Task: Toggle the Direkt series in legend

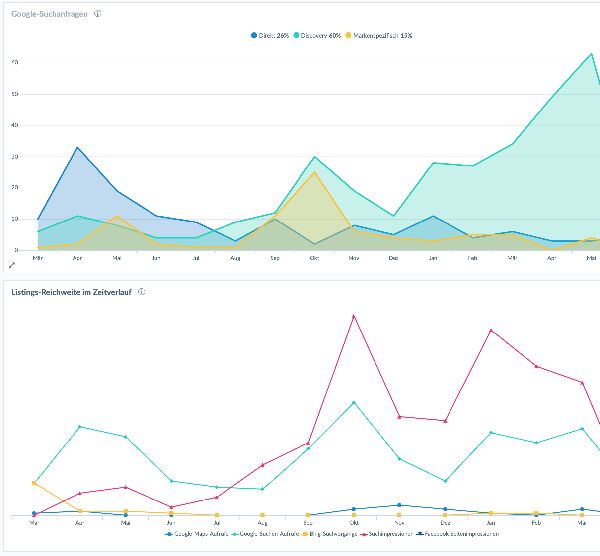Action: point(268,35)
